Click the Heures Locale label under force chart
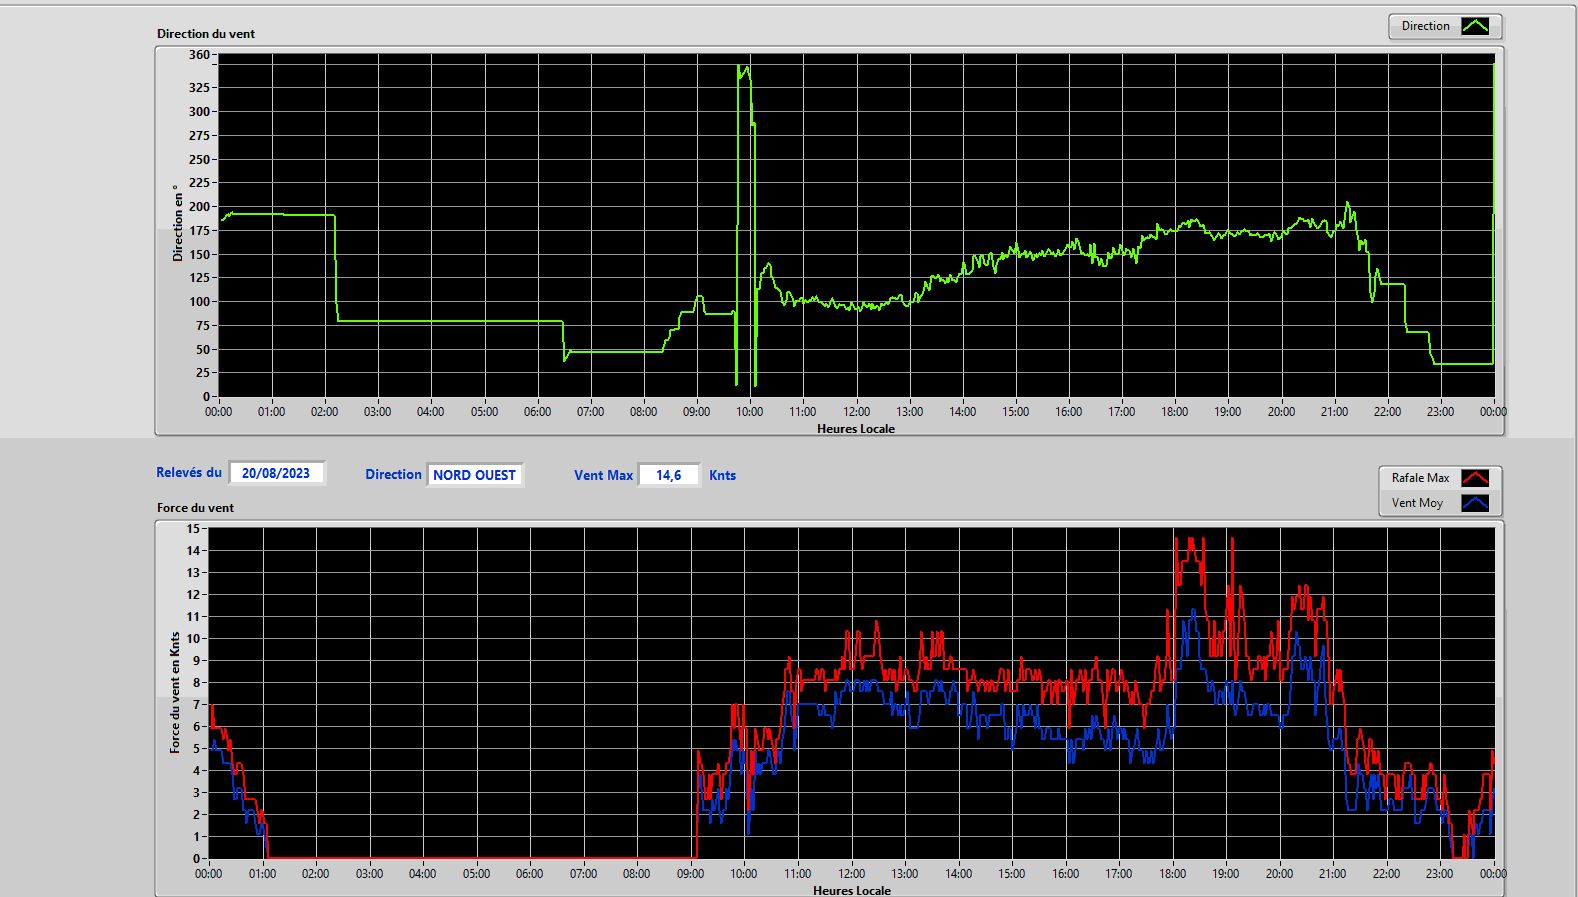 852,890
